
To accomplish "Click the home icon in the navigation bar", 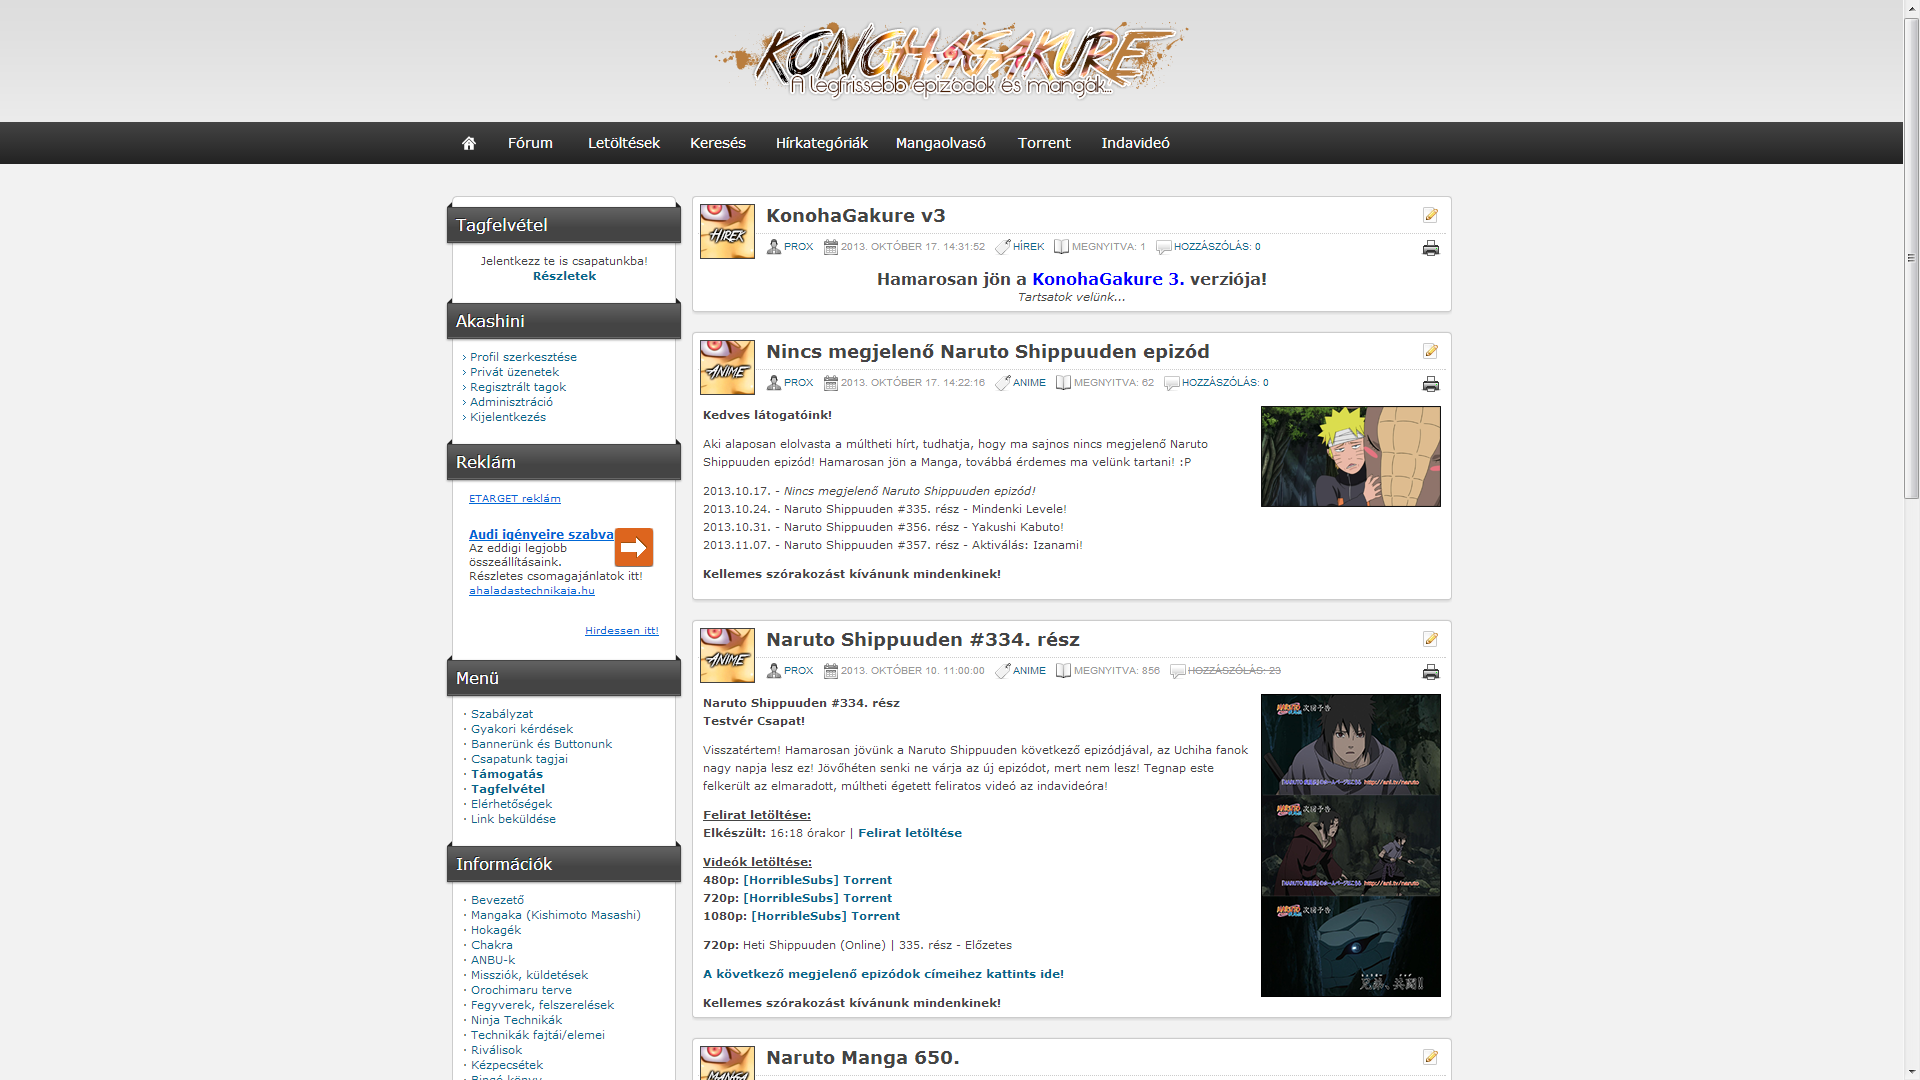I will 468,143.
